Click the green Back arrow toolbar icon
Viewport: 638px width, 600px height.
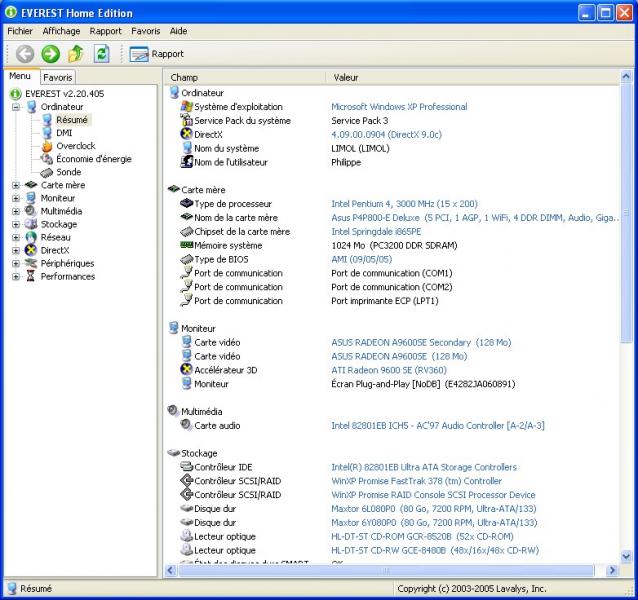point(25,54)
